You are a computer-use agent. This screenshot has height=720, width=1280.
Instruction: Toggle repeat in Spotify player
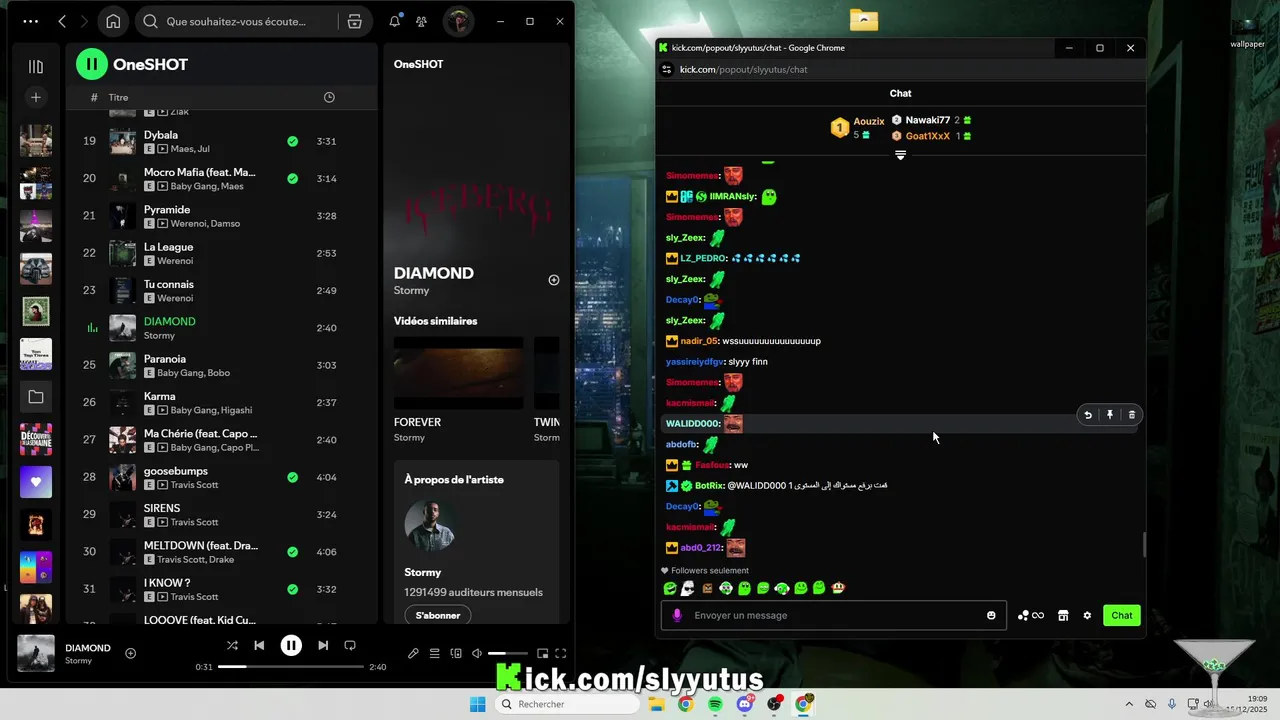coord(350,645)
